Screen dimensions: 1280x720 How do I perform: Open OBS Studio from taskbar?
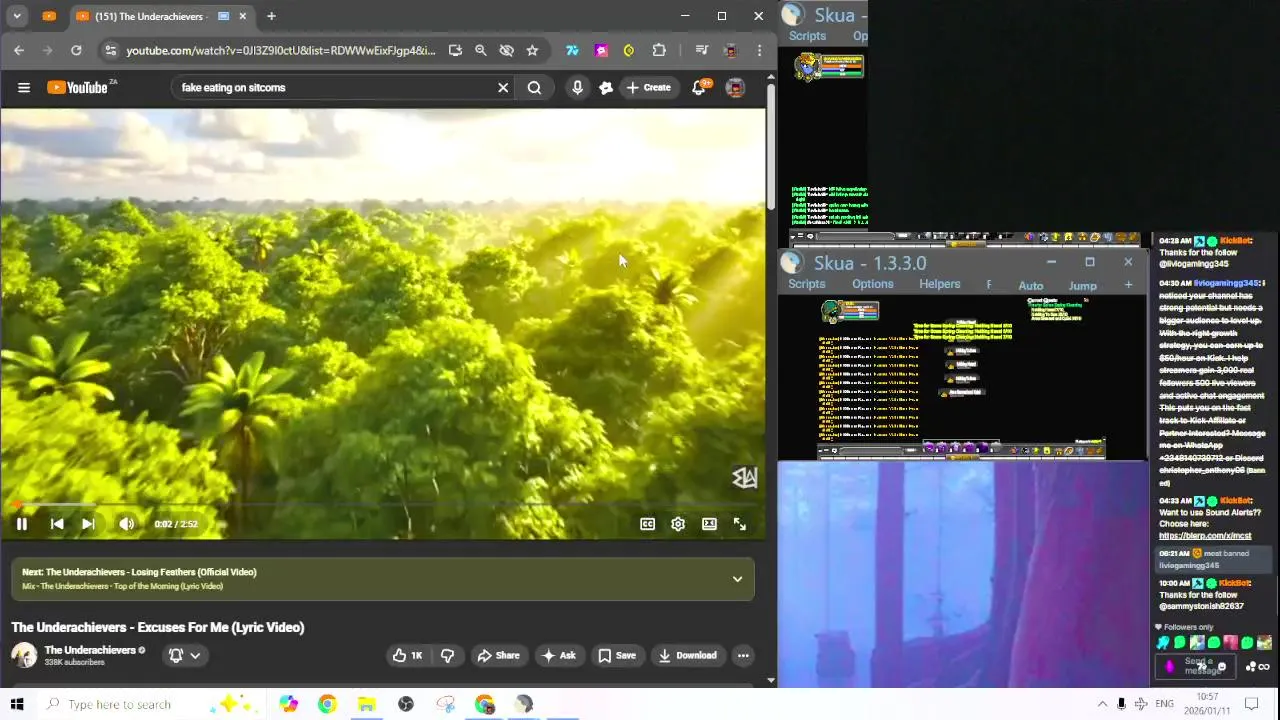click(x=406, y=704)
